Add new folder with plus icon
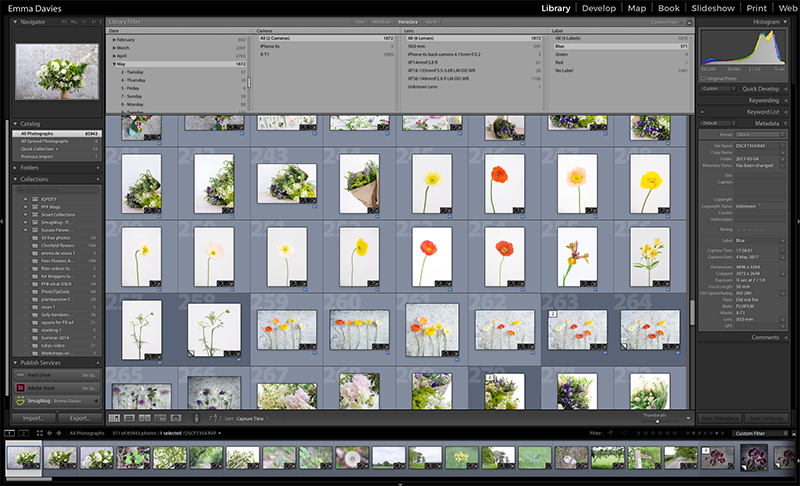The width and height of the screenshot is (800, 486). point(98,168)
